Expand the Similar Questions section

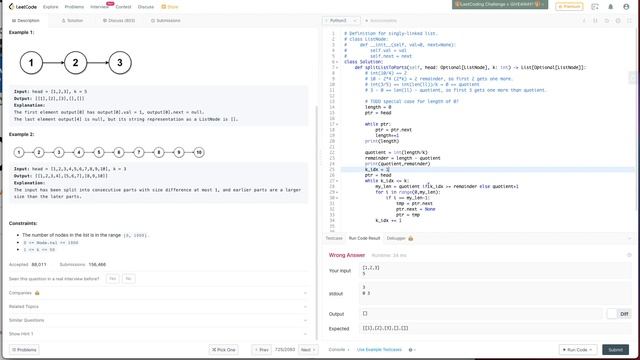158,320
